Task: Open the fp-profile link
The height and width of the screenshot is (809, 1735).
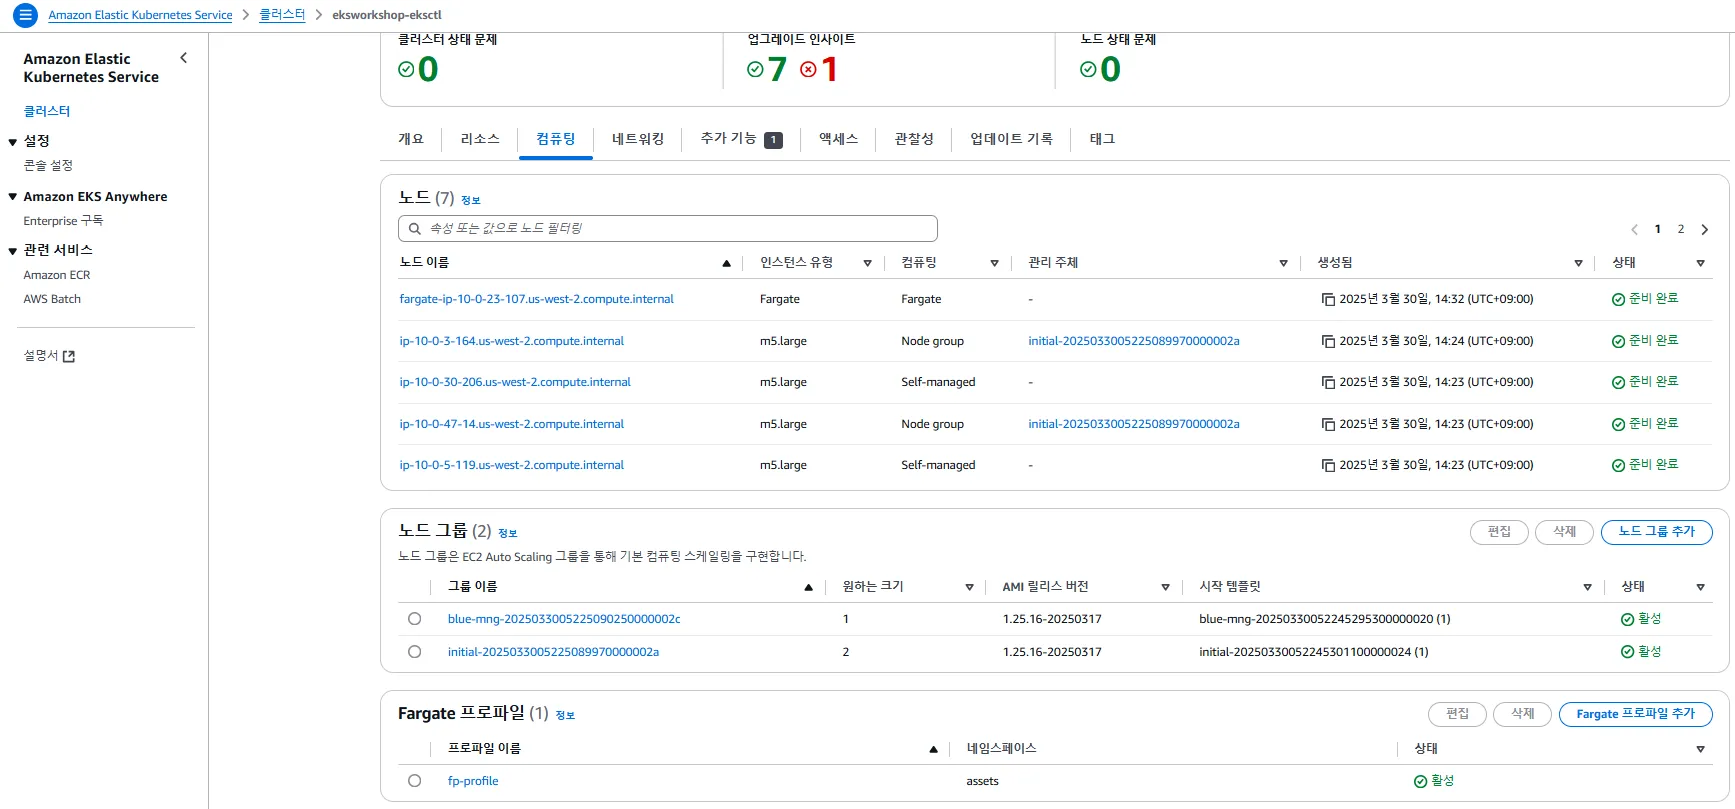Action: pyautogui.click(x=473, y=781)
